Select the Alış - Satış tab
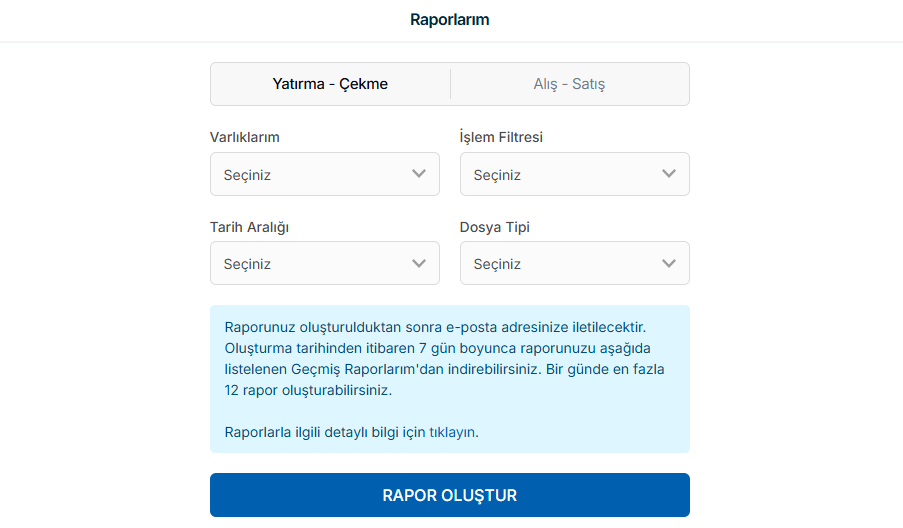The width and height of the screenshot is (903, 528). tap(569, 84)
